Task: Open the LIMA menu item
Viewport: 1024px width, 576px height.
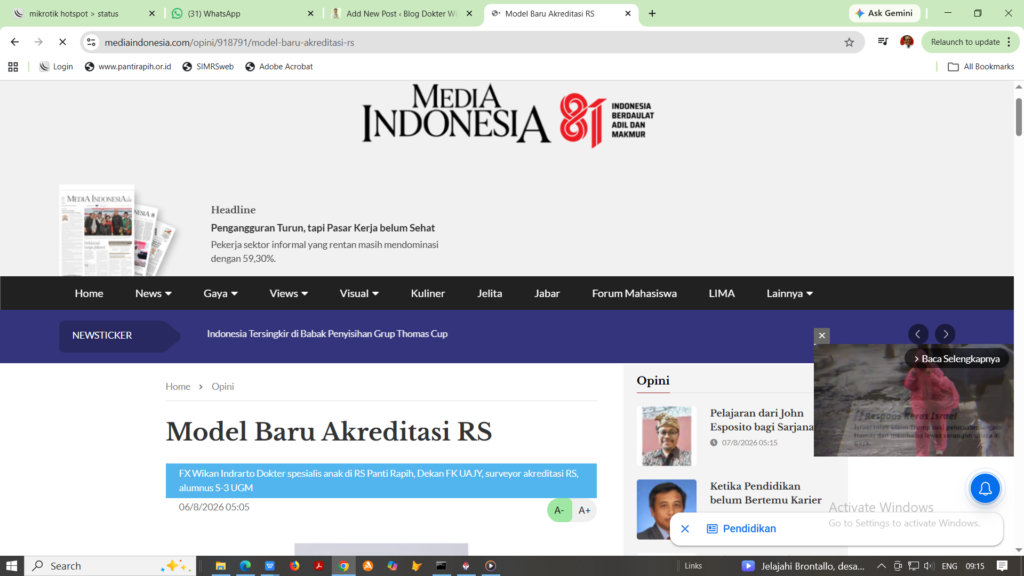Action: [722, 293]
